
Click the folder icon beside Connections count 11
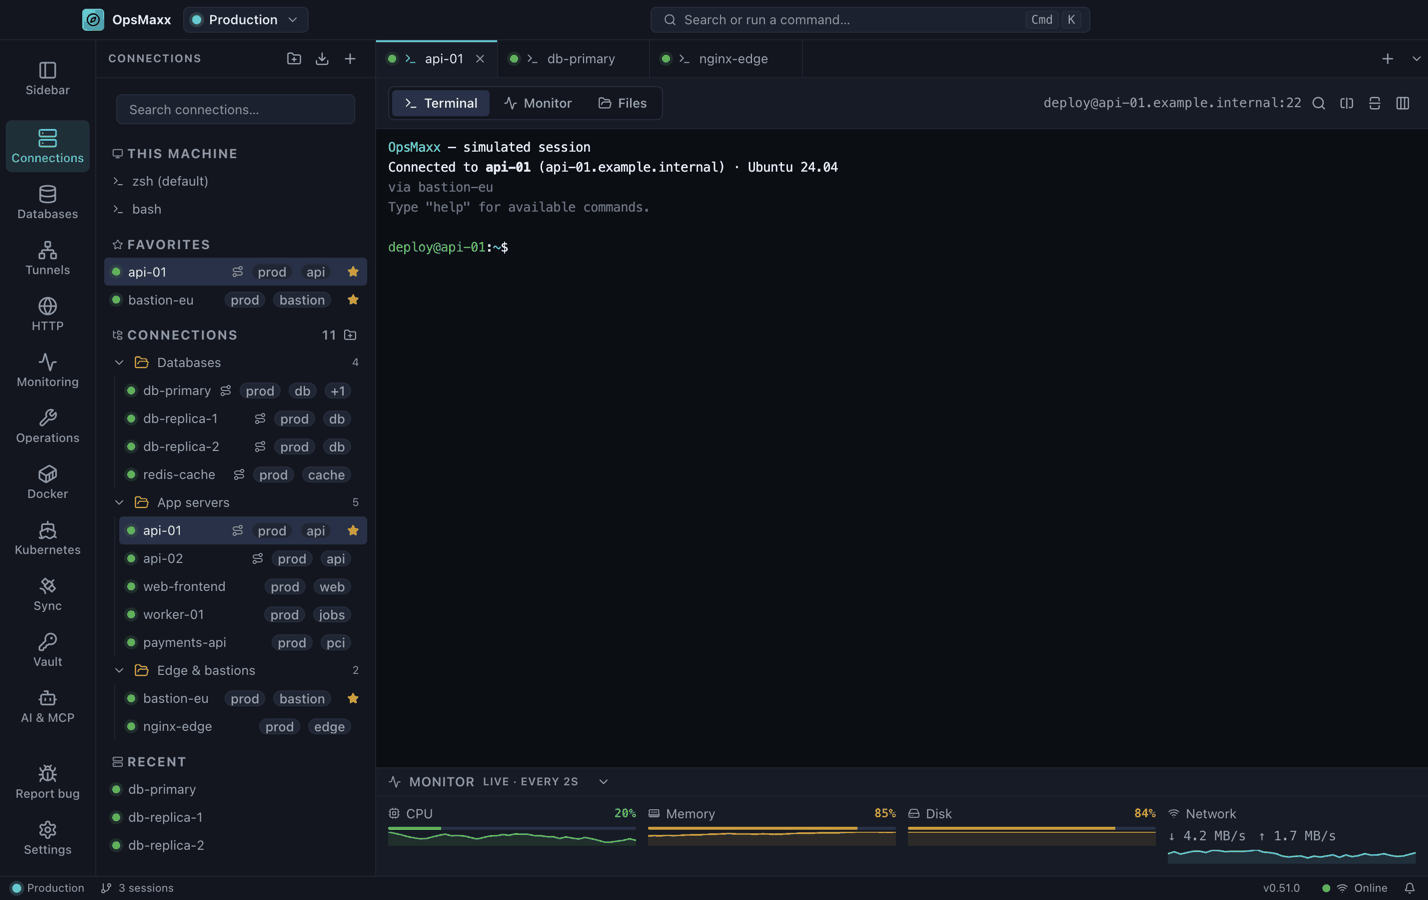(350, 335)
